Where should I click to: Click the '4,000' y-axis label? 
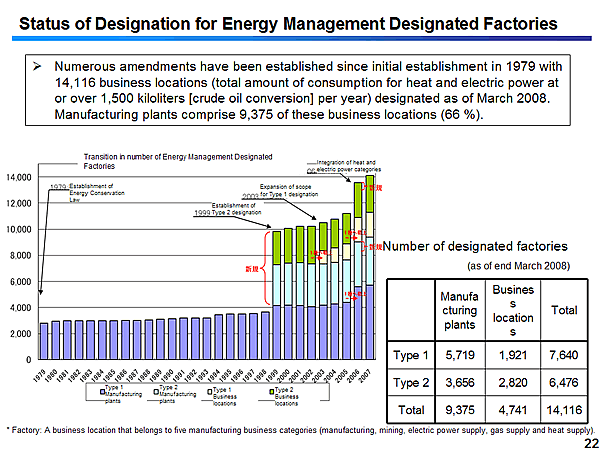(x=21, y=308)
